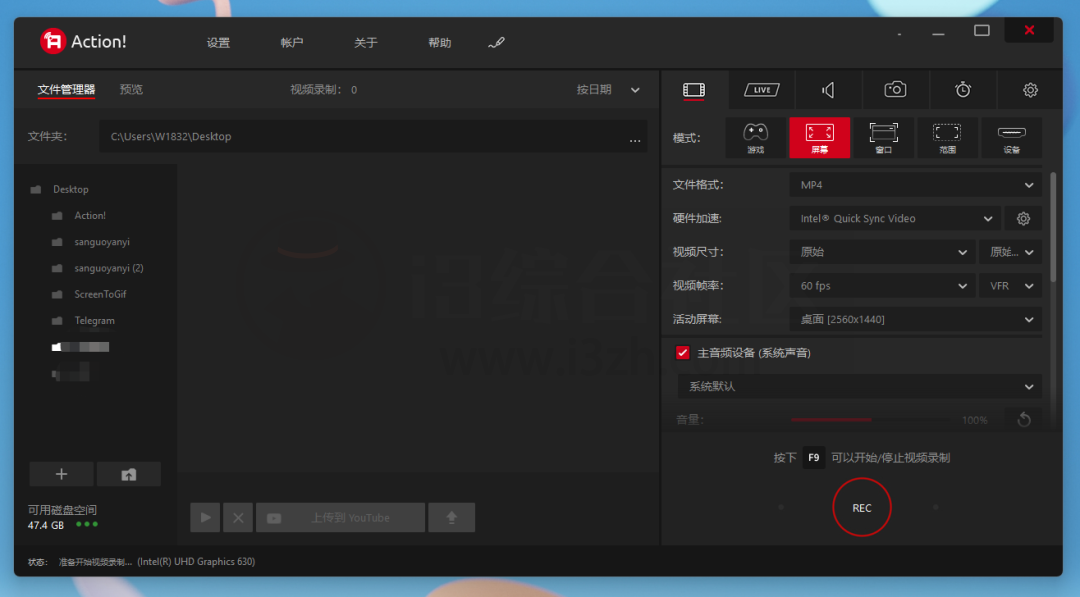This screenshot has width=1080, height=597.
Task: Select the device recording mode (设备)
Action: 1011,138
